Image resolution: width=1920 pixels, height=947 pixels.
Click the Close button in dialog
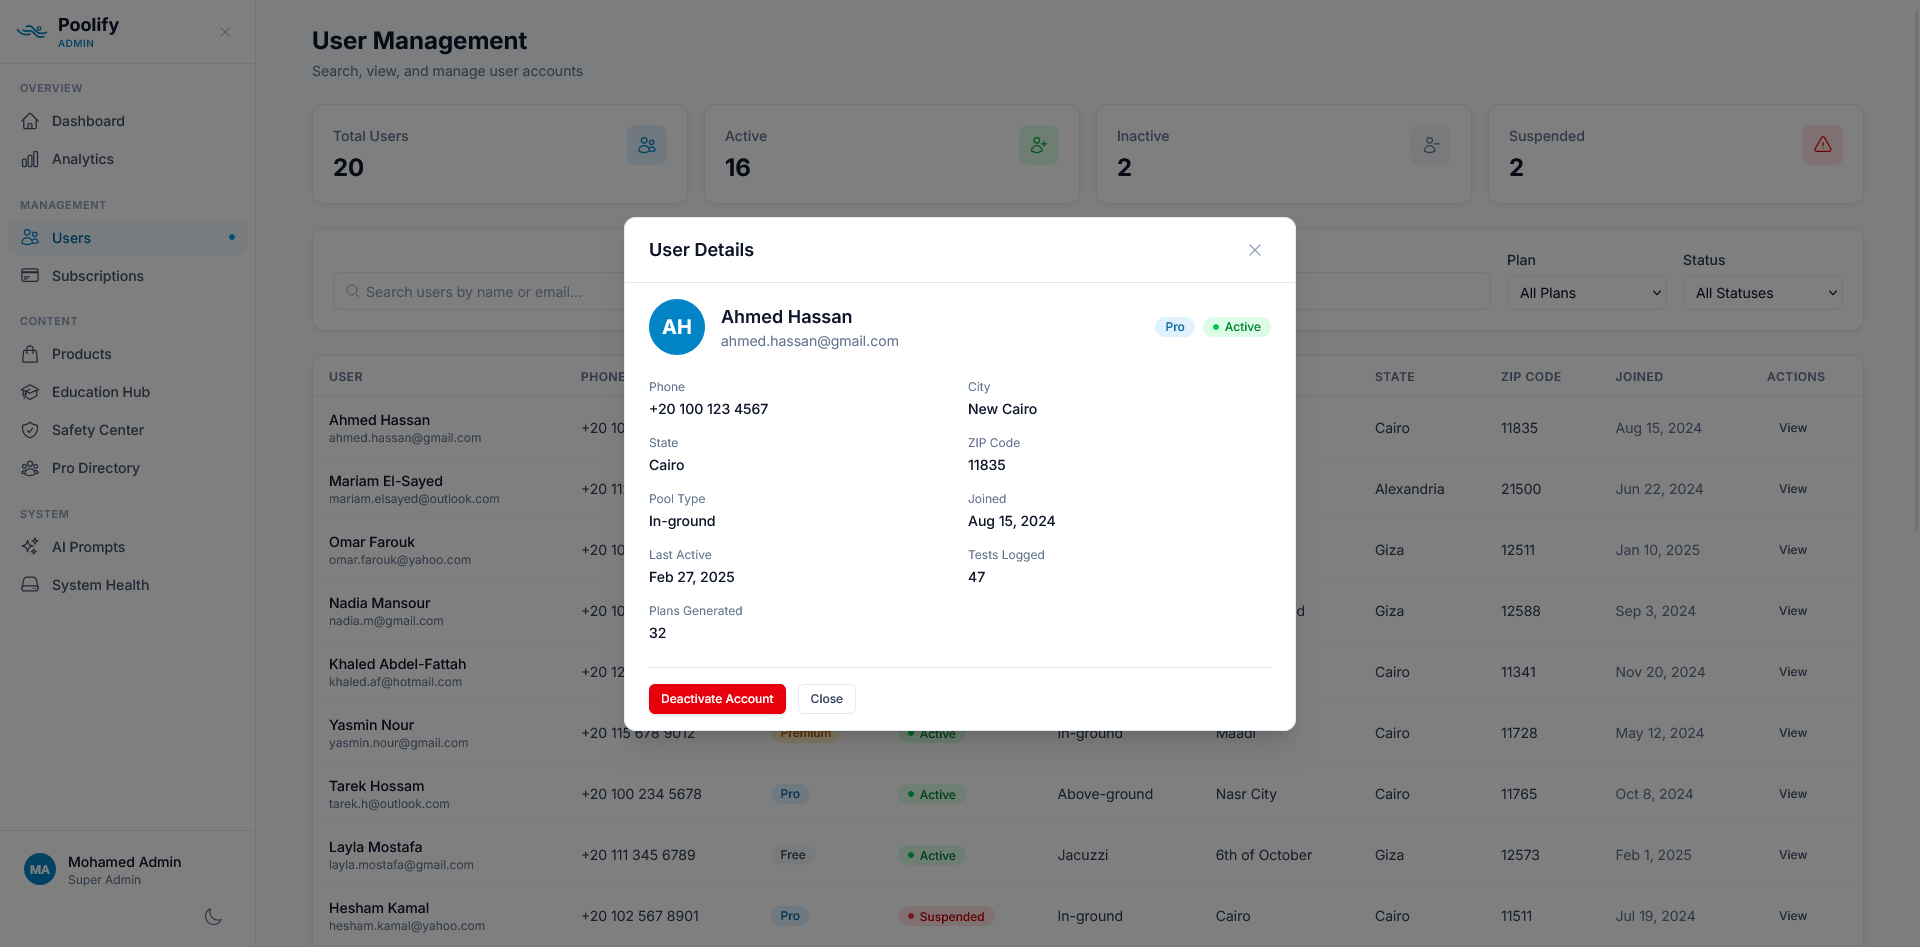click(x=826, y=699)
